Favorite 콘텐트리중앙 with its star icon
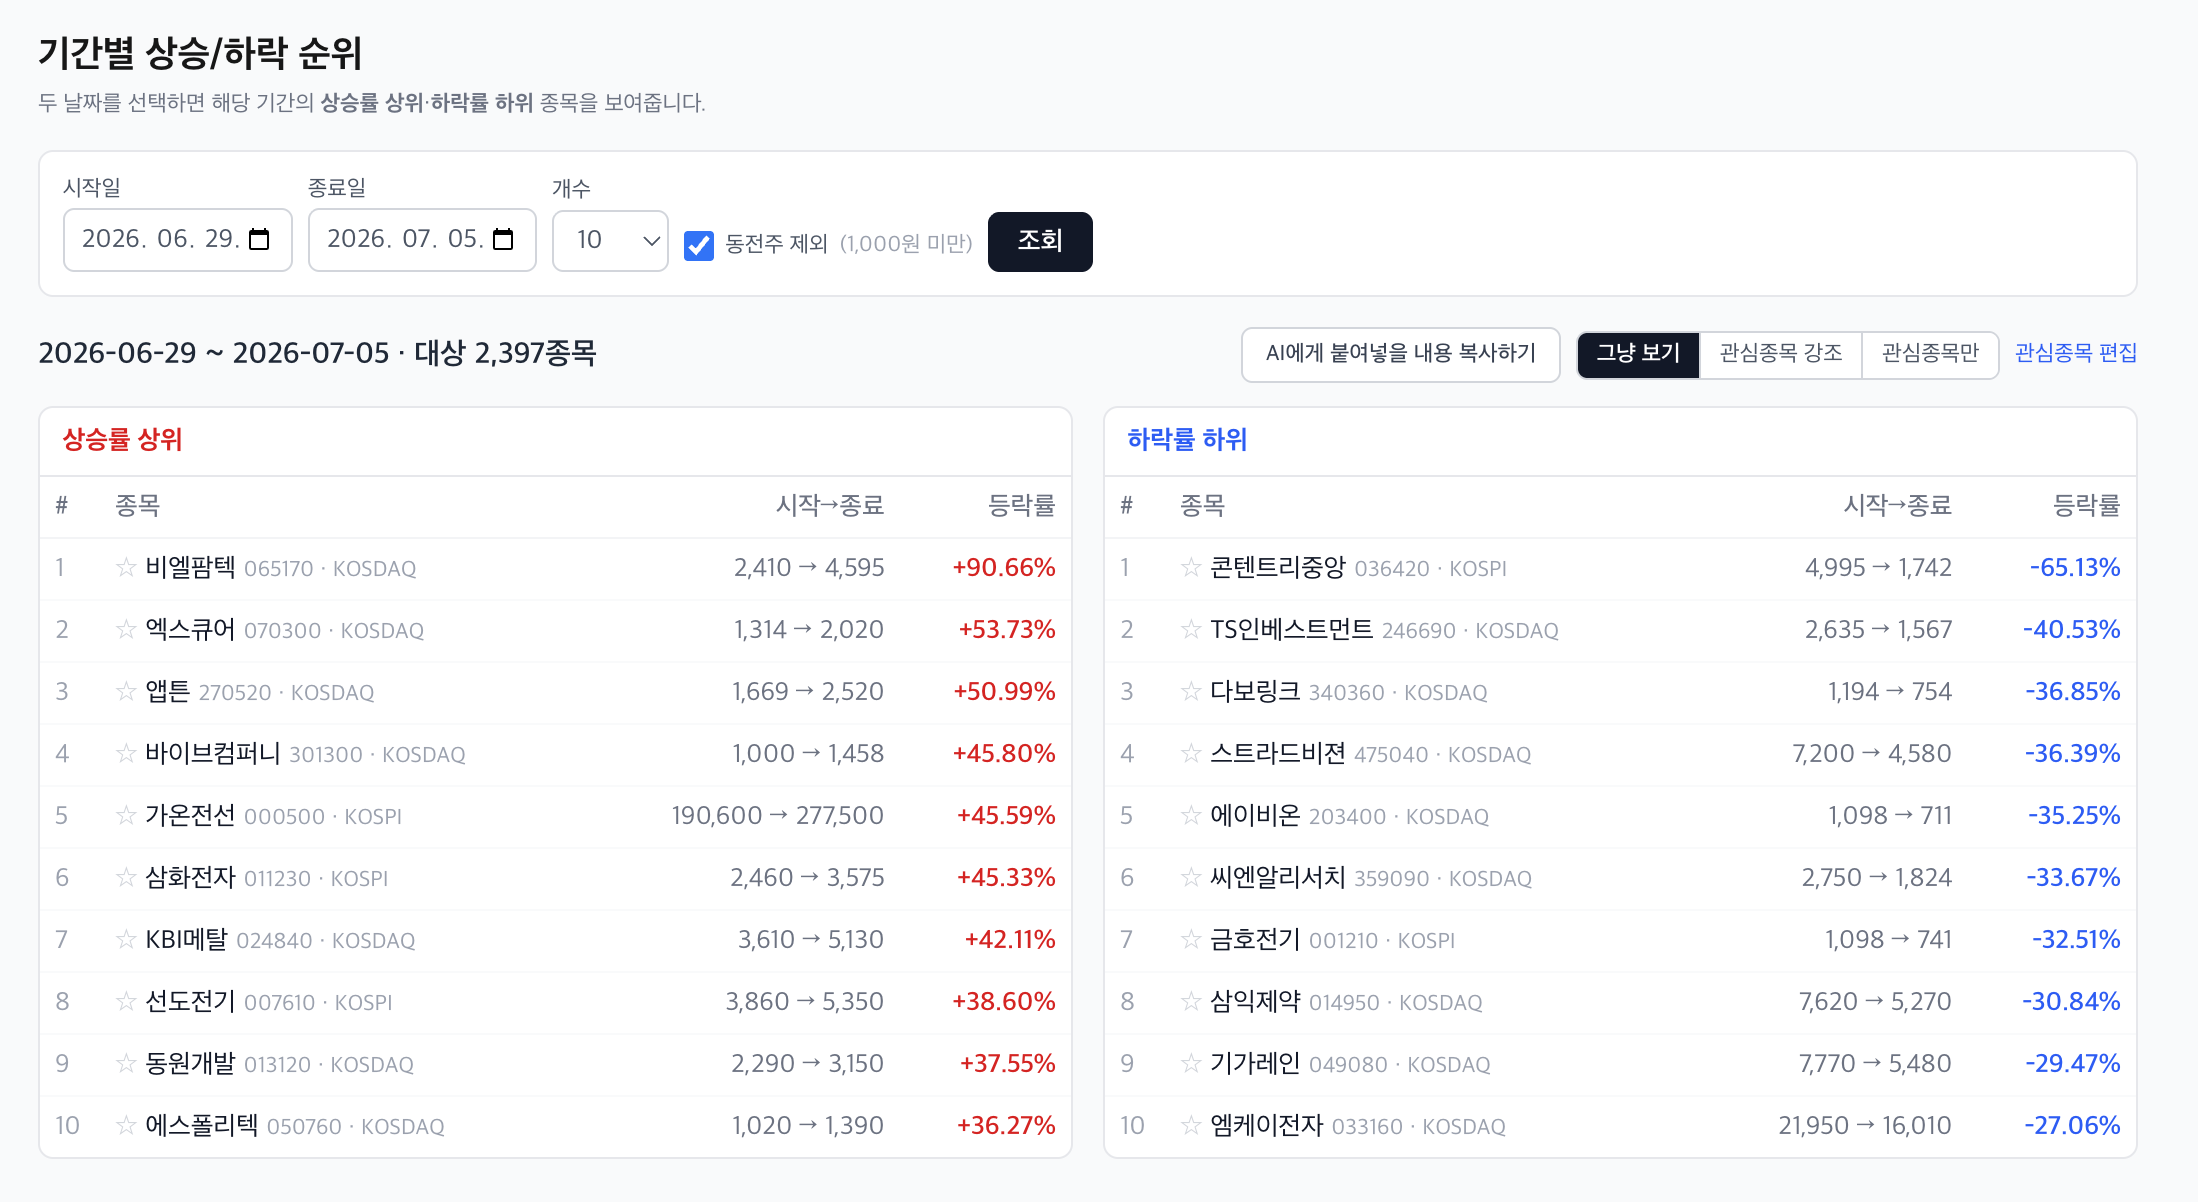 coord(1191,568)
